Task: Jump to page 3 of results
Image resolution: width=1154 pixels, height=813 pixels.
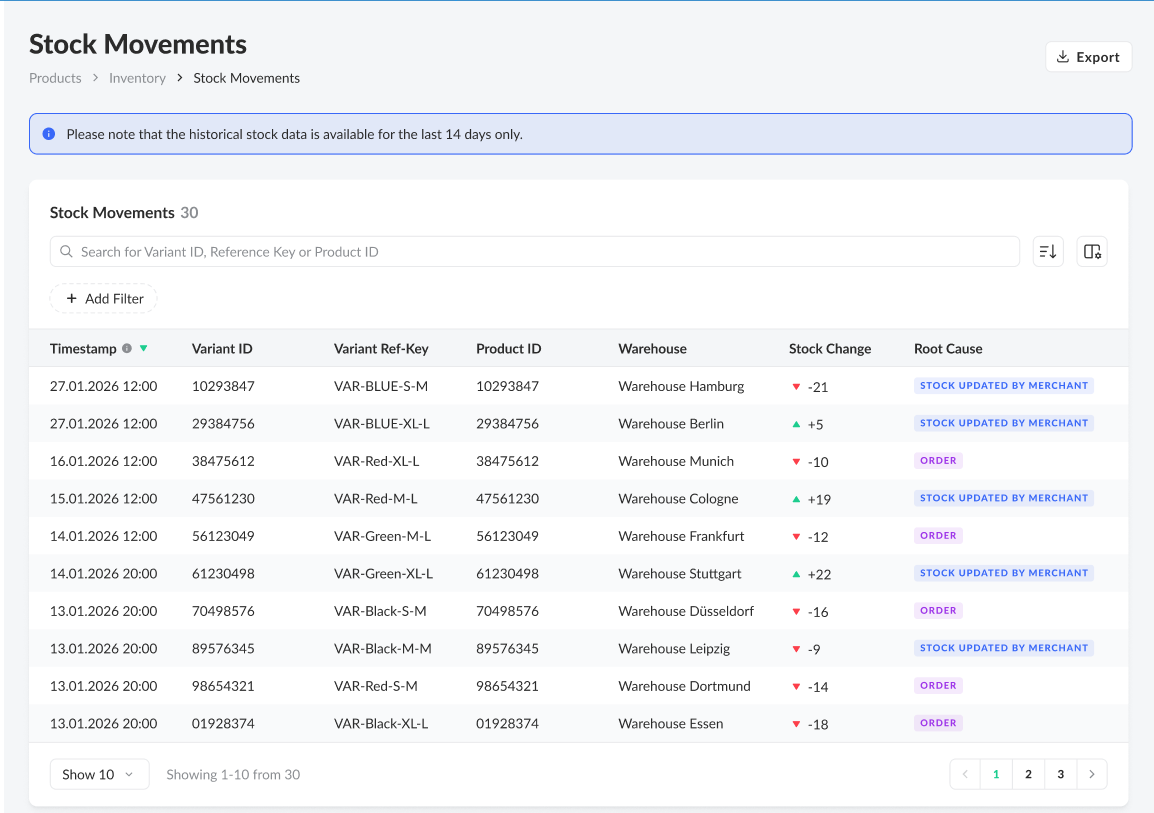Action: (x=1060, y=774)
